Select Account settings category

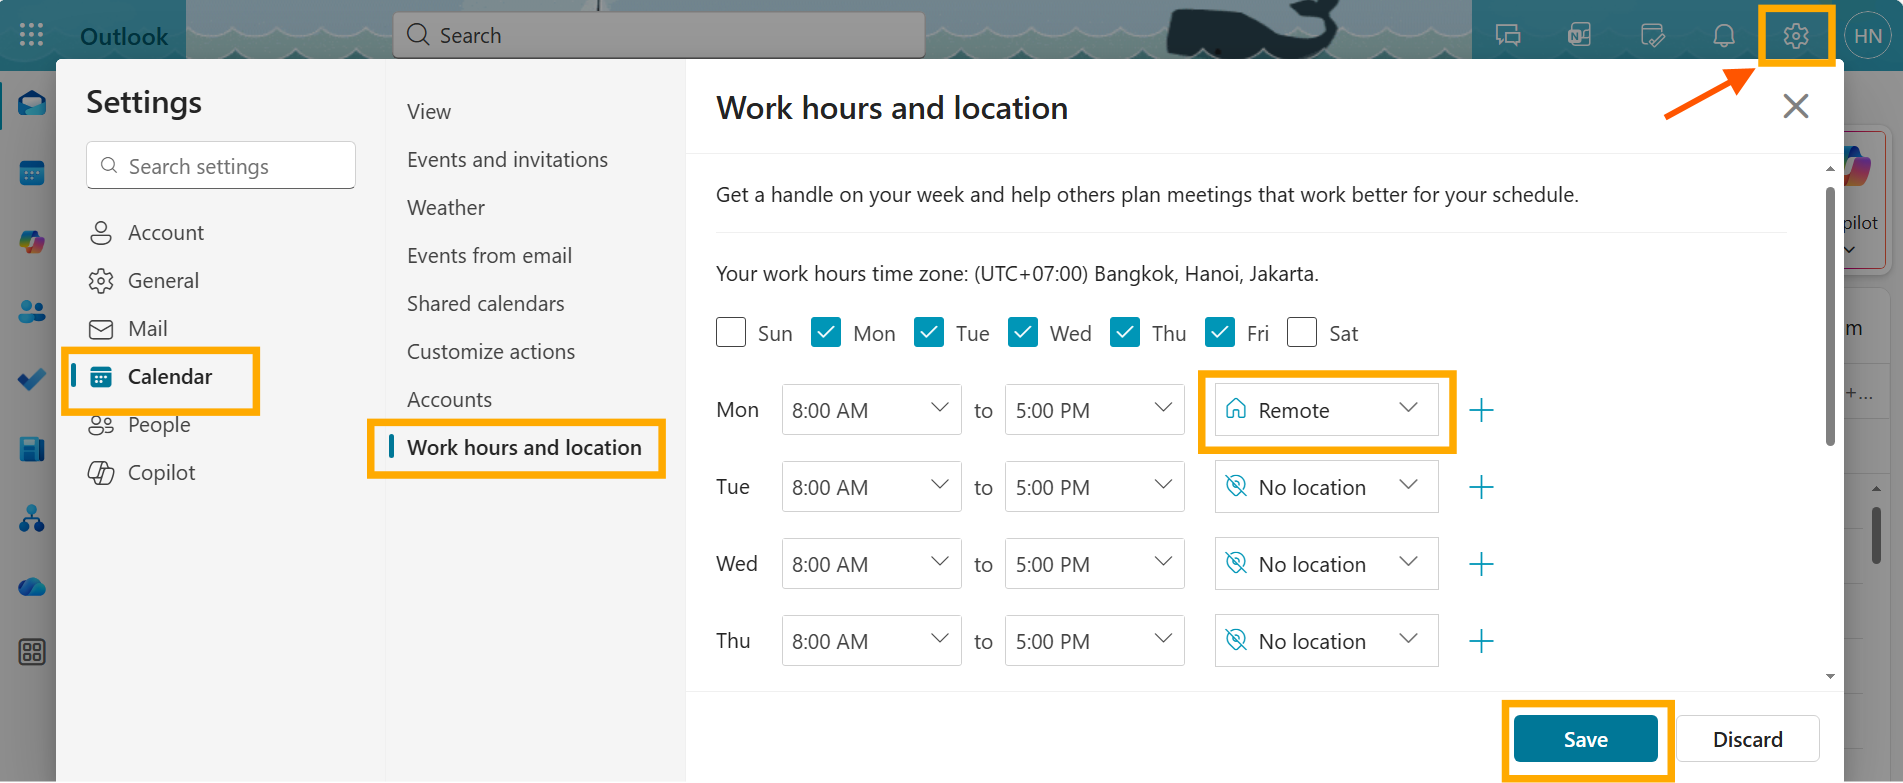147,233
